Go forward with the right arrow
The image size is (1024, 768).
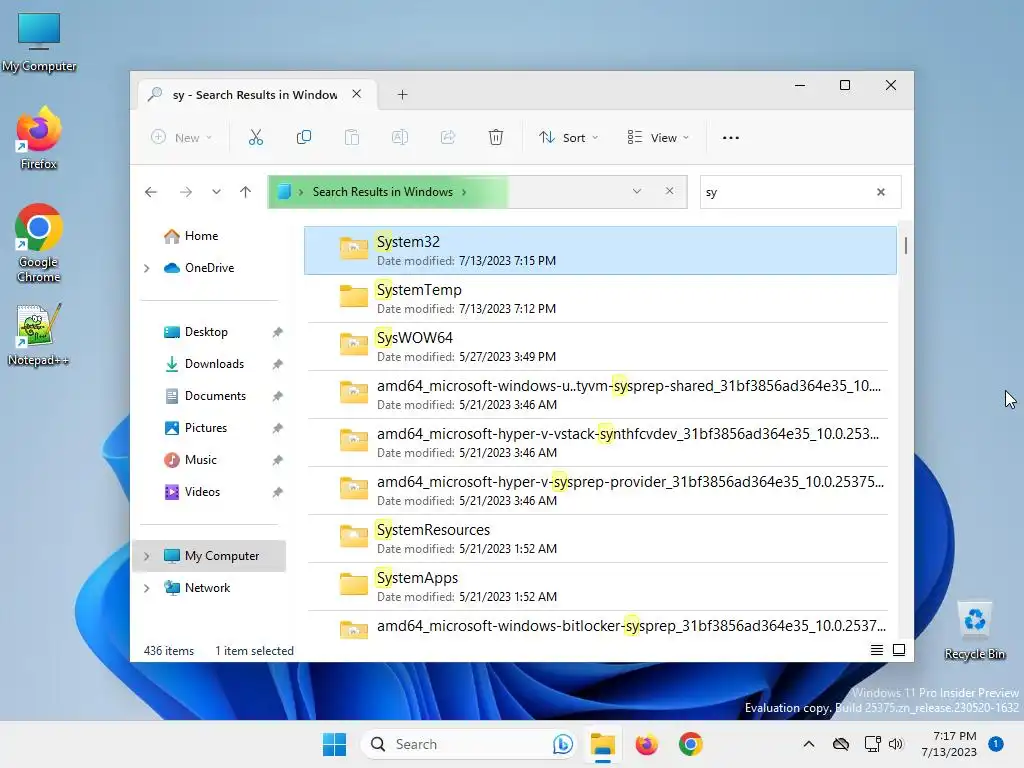[x=185, y=192]
